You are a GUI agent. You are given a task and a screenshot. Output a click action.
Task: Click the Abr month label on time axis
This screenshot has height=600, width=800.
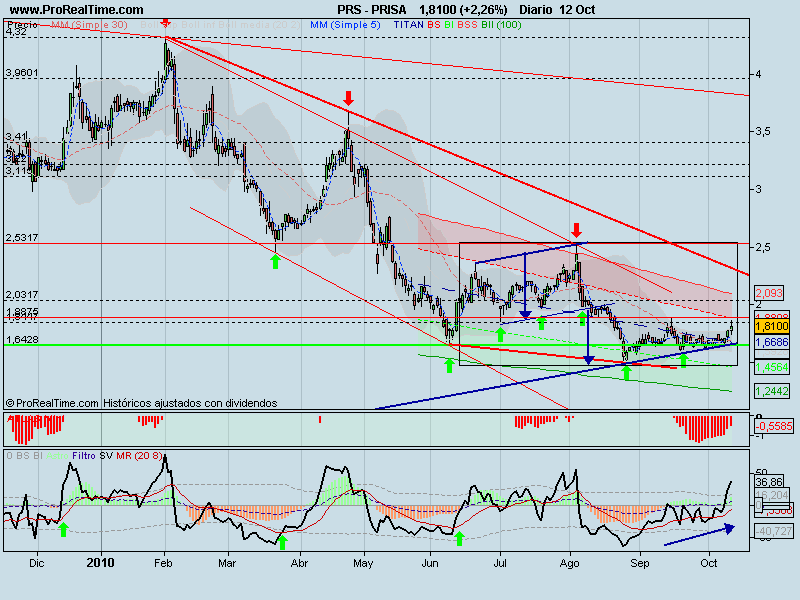click(299, 563)
